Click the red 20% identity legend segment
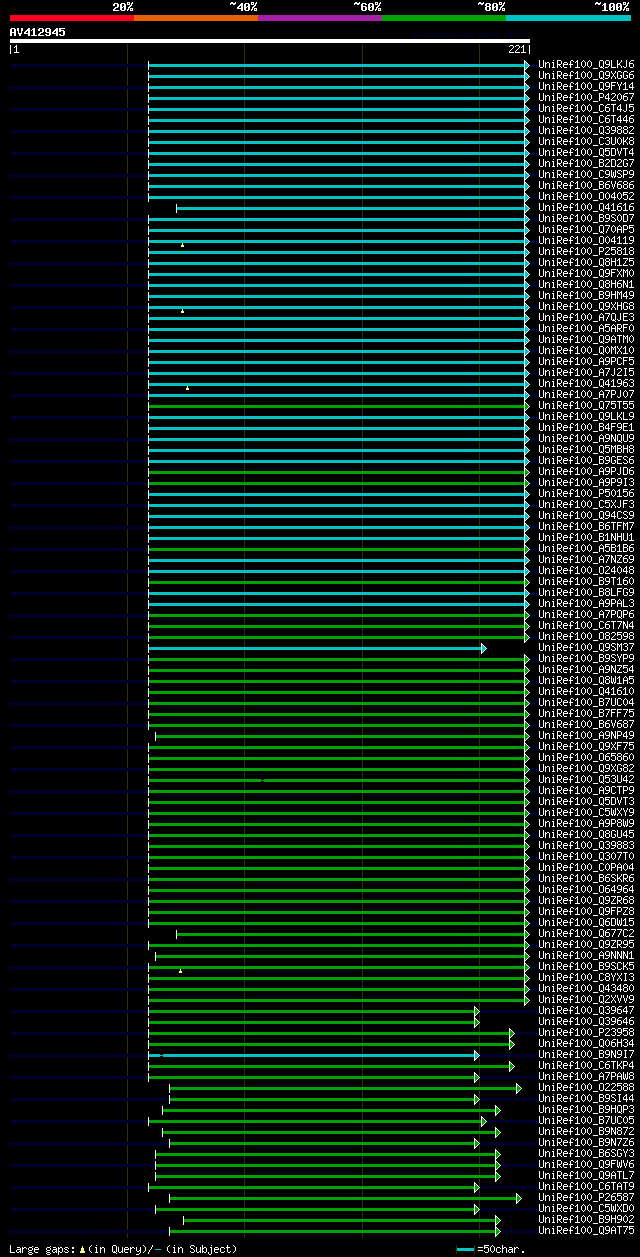Image resolution: width=640 pixels, height=1257 pixels. (x=71, y=18)
